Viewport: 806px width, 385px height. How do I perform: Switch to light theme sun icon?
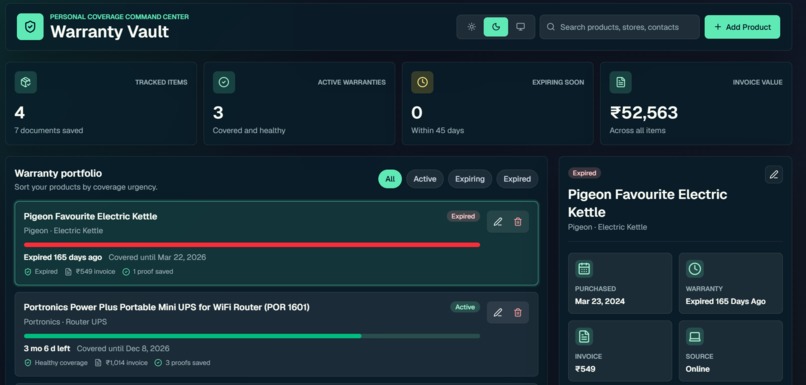pos(471,27)
